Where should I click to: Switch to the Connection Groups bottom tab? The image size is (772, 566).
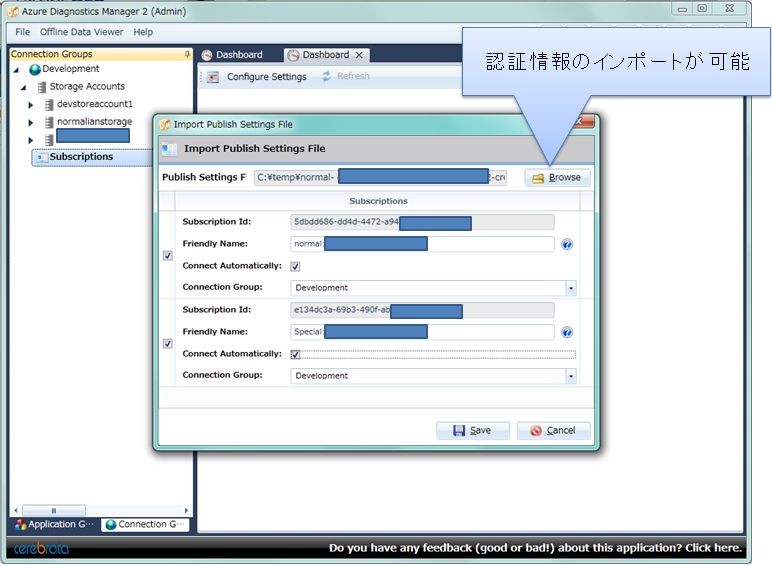coord(146,525)
